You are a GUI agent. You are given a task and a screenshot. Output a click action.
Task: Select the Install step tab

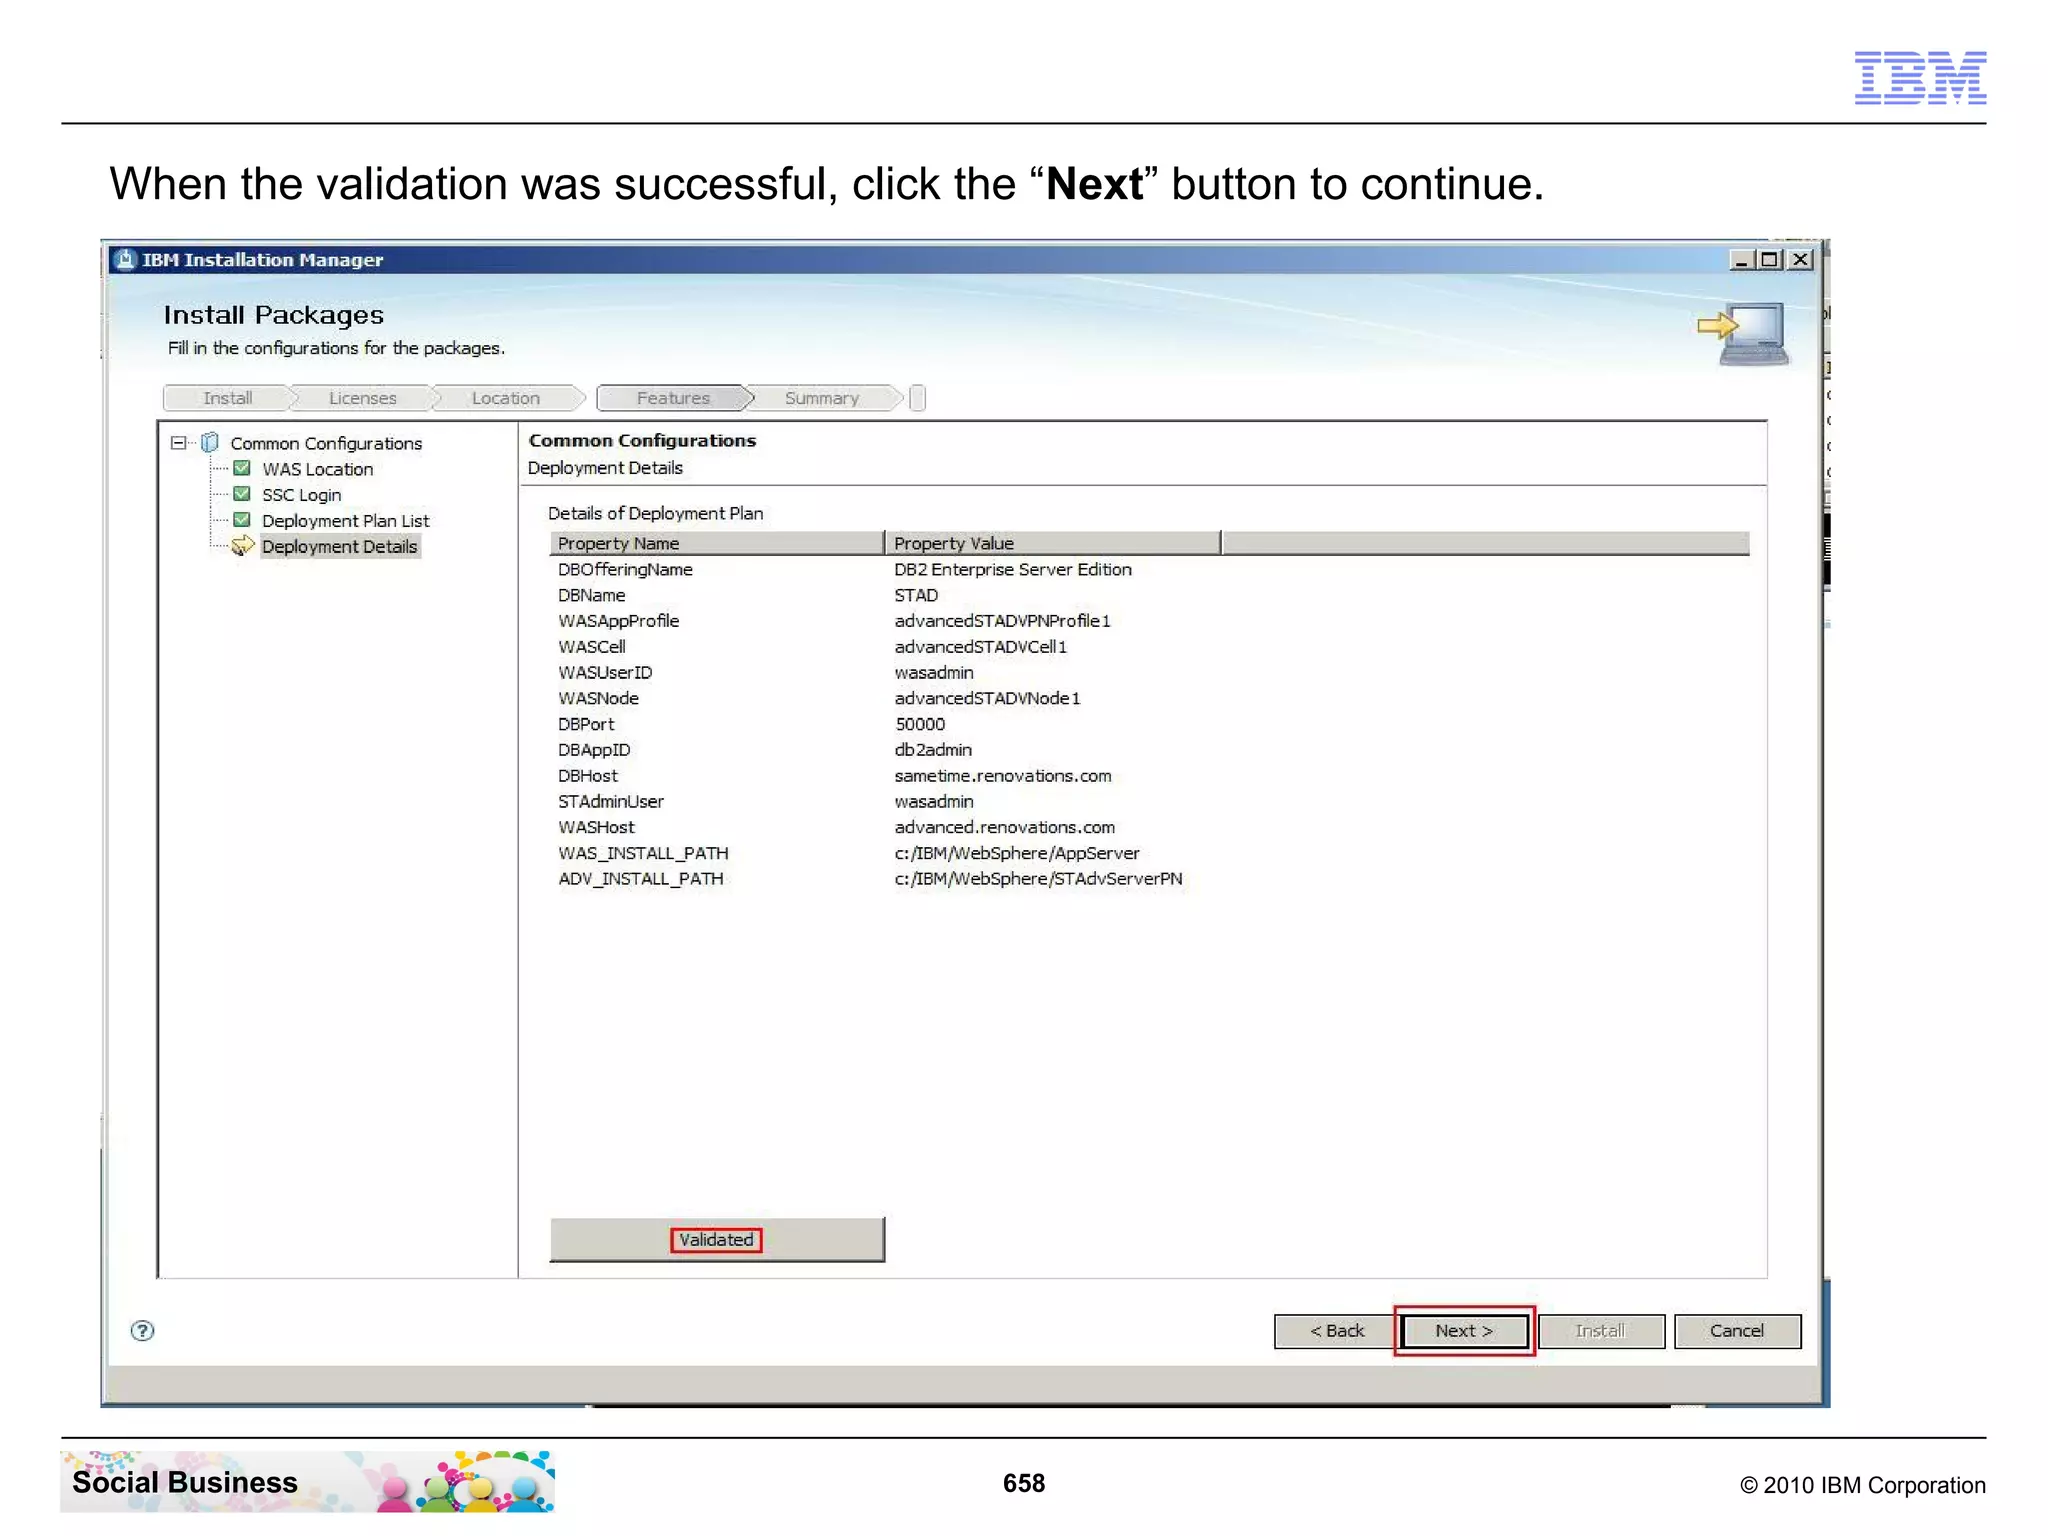pos(228,398)
